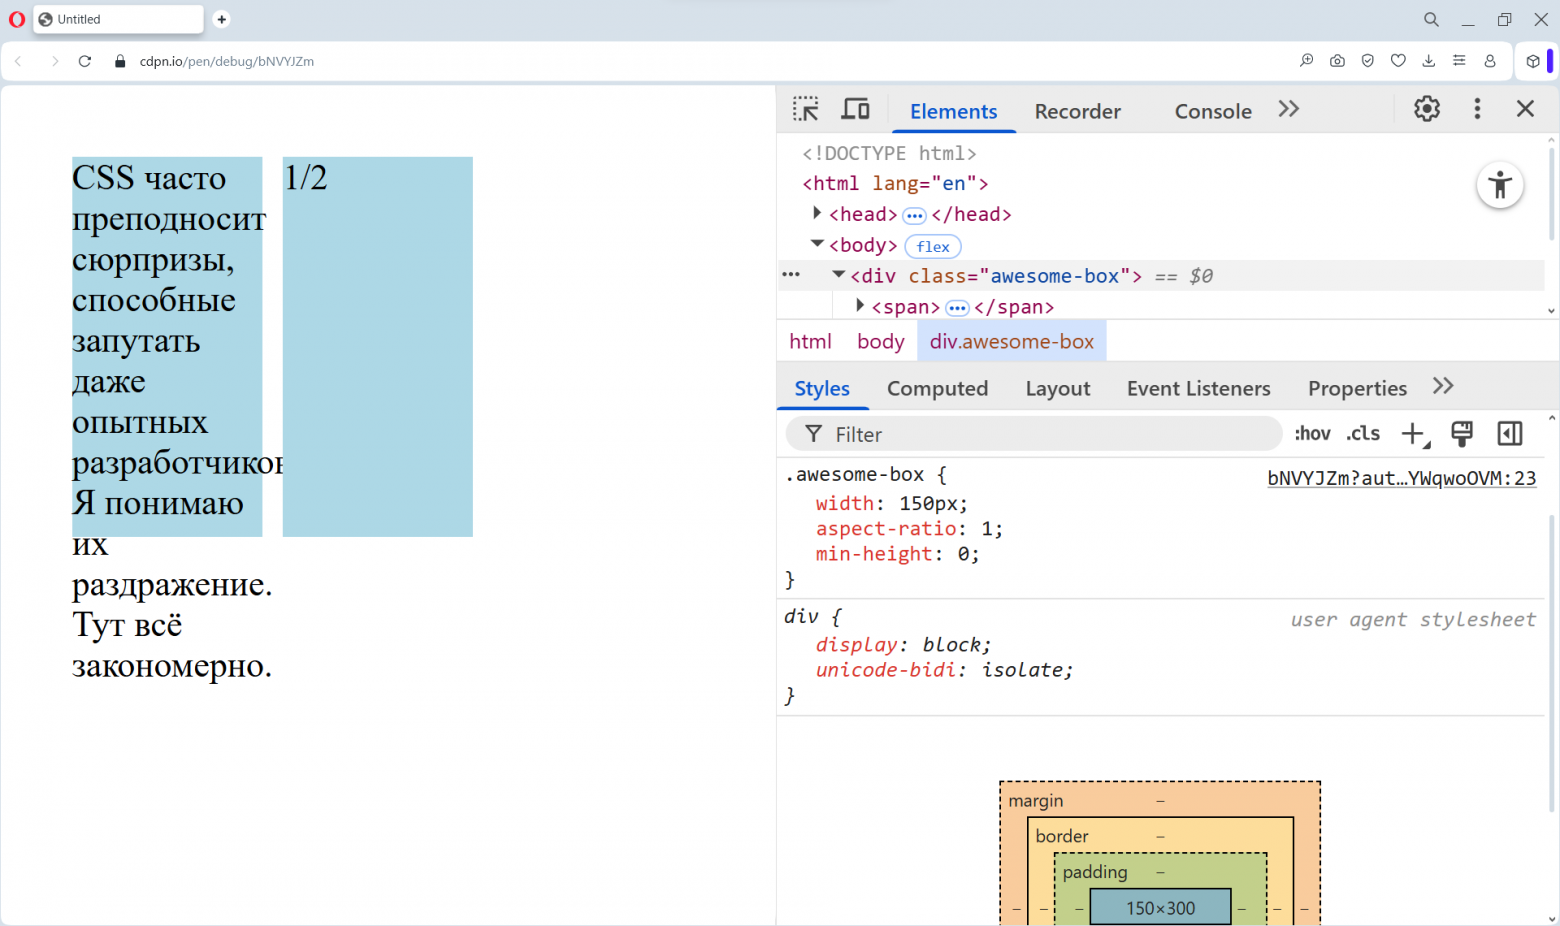Open the computed styles sidebar icon
The height and width of the screenshot is (926, 1560).
click(1510, 433)
